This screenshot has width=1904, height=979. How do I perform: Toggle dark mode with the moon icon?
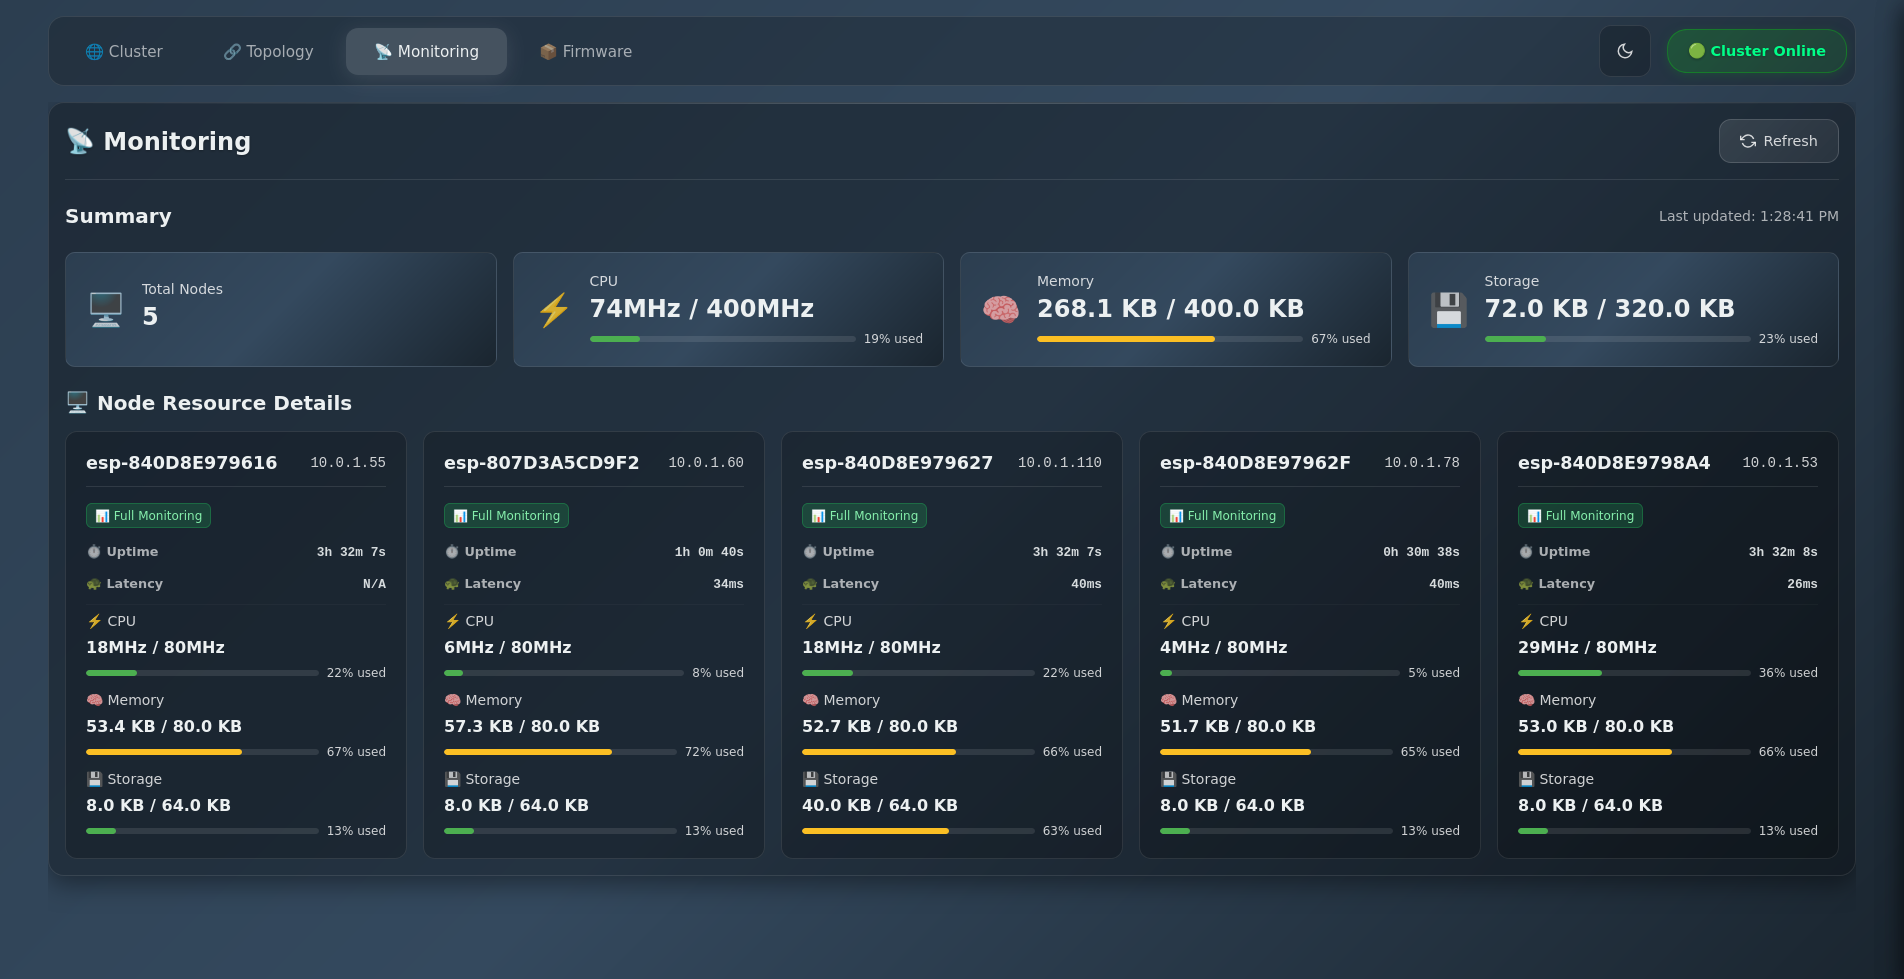(x=1624, y=51)
